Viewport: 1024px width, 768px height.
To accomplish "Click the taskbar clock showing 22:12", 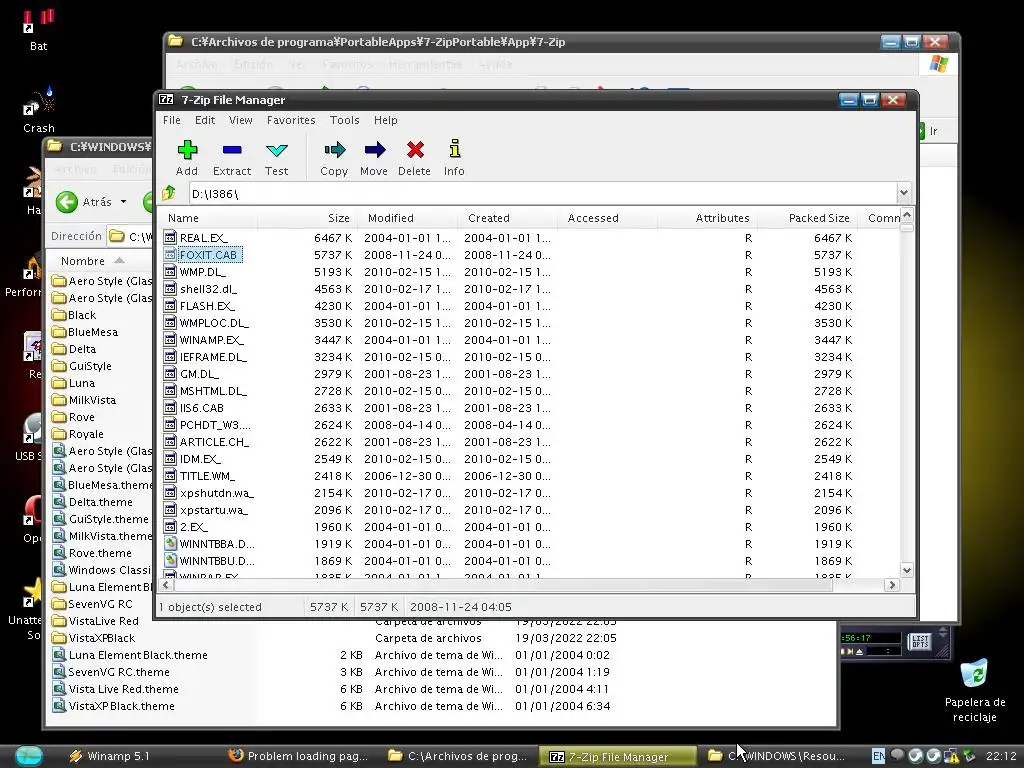I will coord(1001,756).
